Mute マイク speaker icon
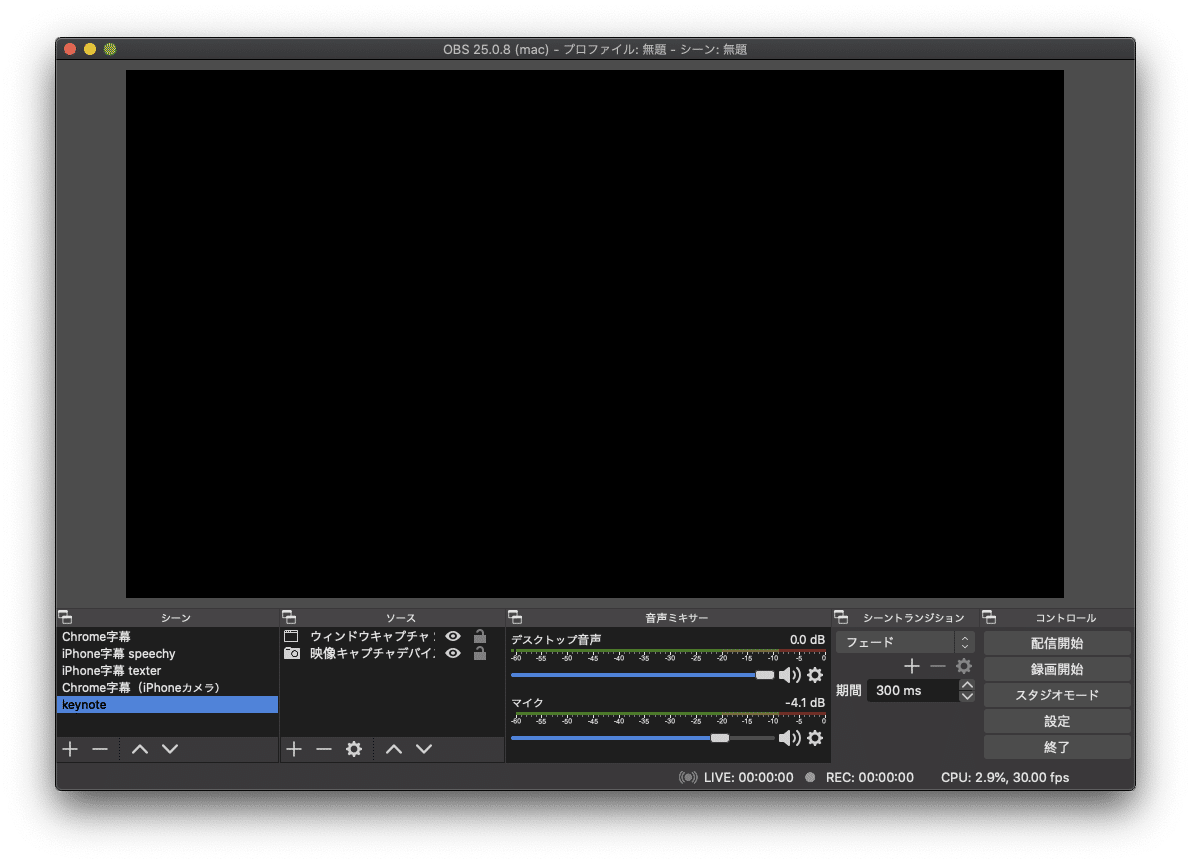 click(790, 738)
